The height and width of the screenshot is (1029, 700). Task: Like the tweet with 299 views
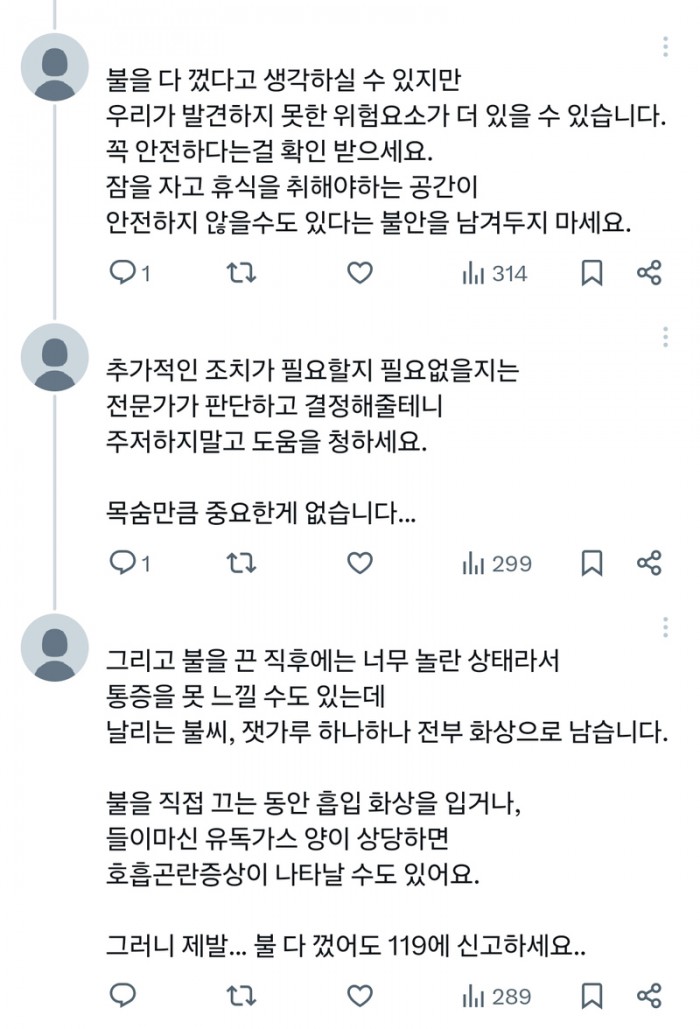[x=360, y=563]
